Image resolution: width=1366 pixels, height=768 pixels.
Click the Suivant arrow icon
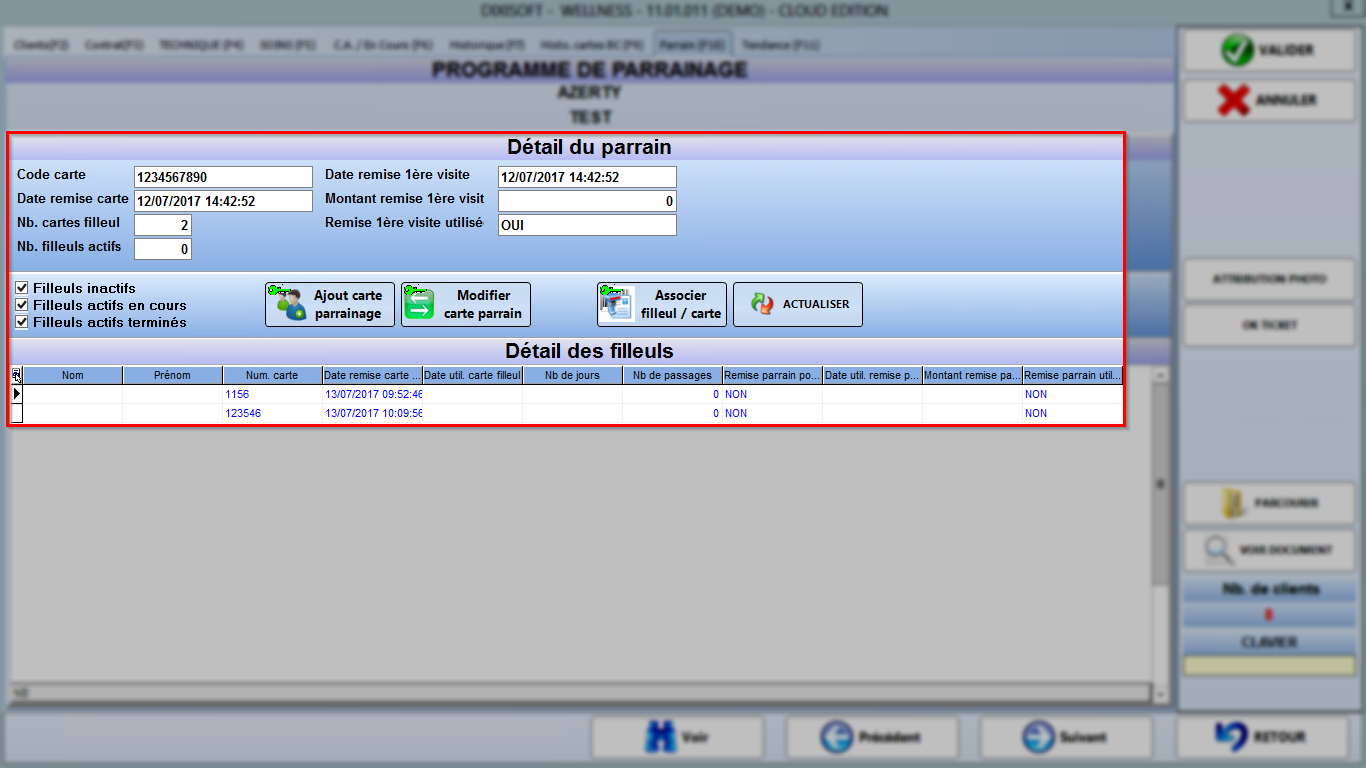[x=1038, y=738]
